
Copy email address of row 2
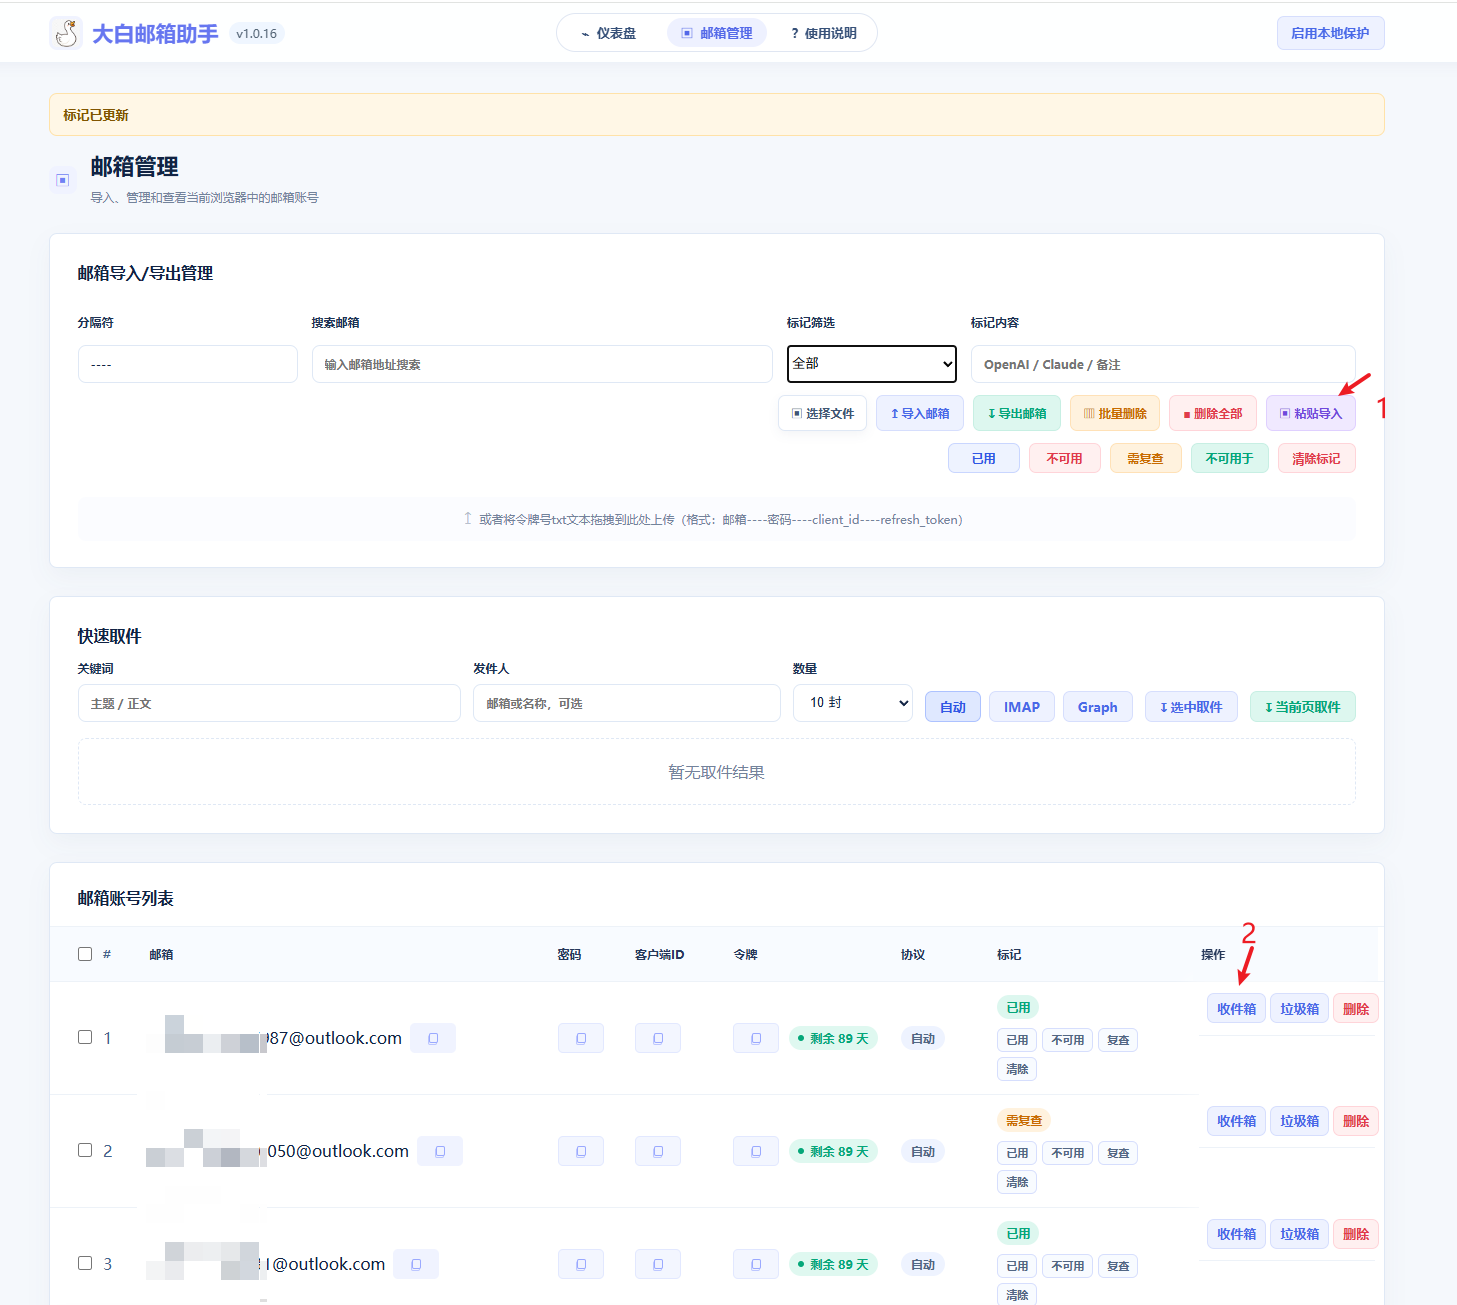[440, 1151]
